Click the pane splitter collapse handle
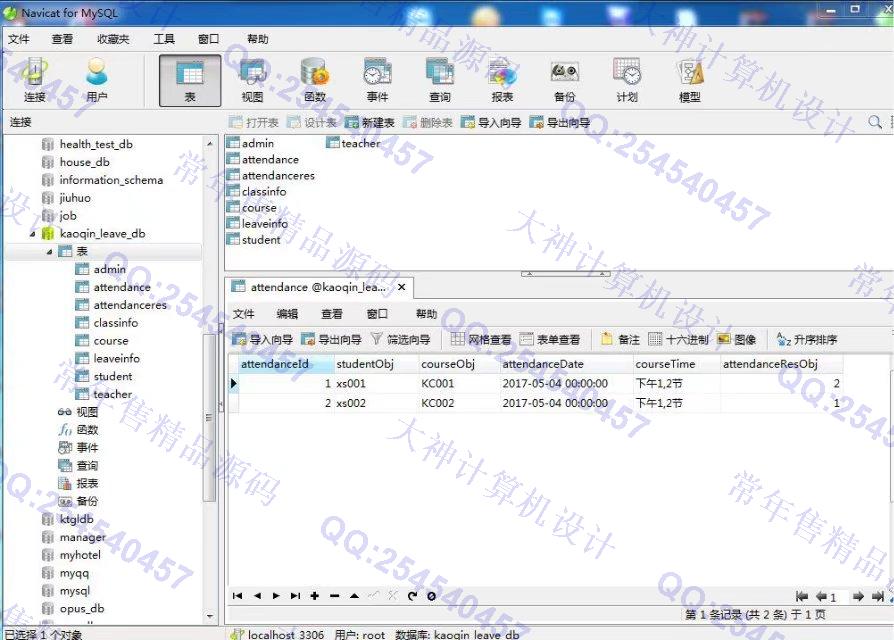The image size is (894, 640). click(x=565, y=274)
